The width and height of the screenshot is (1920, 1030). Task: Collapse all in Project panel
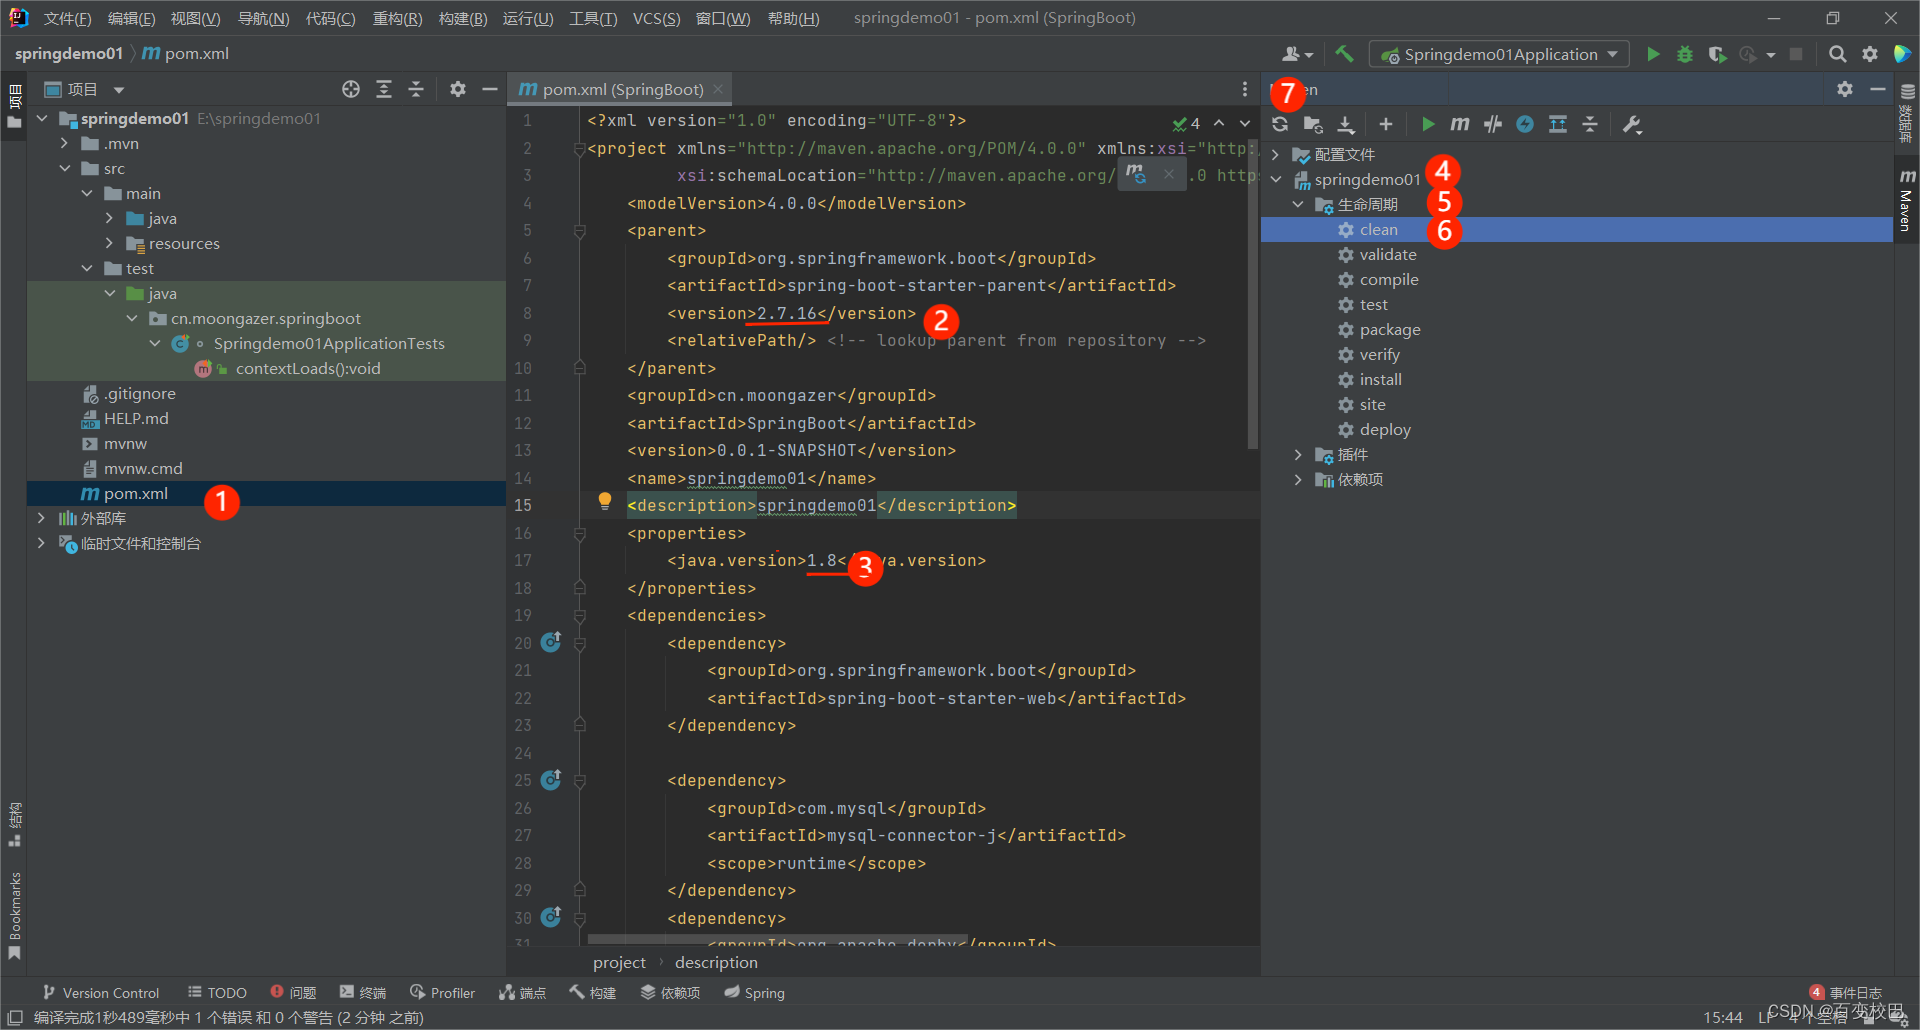[x=416, y=89]
